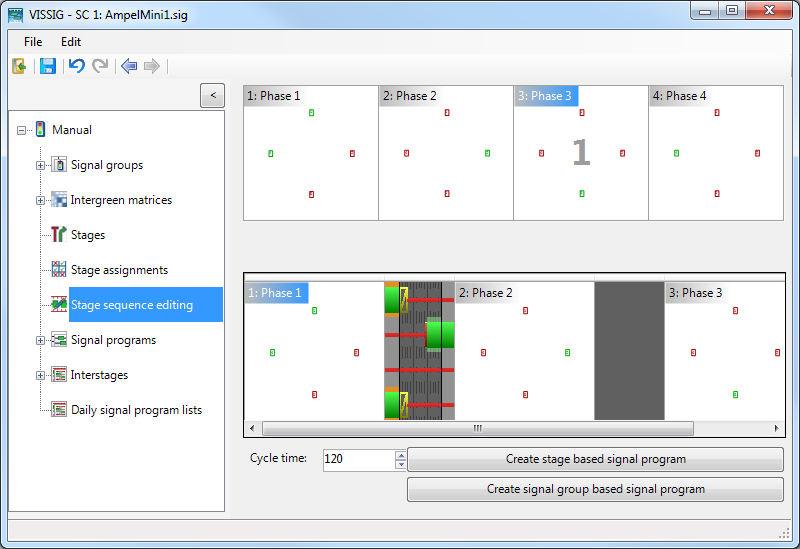Click Create stage based signal program
Viewport: 800px width, 549px height.
point(595,459)
